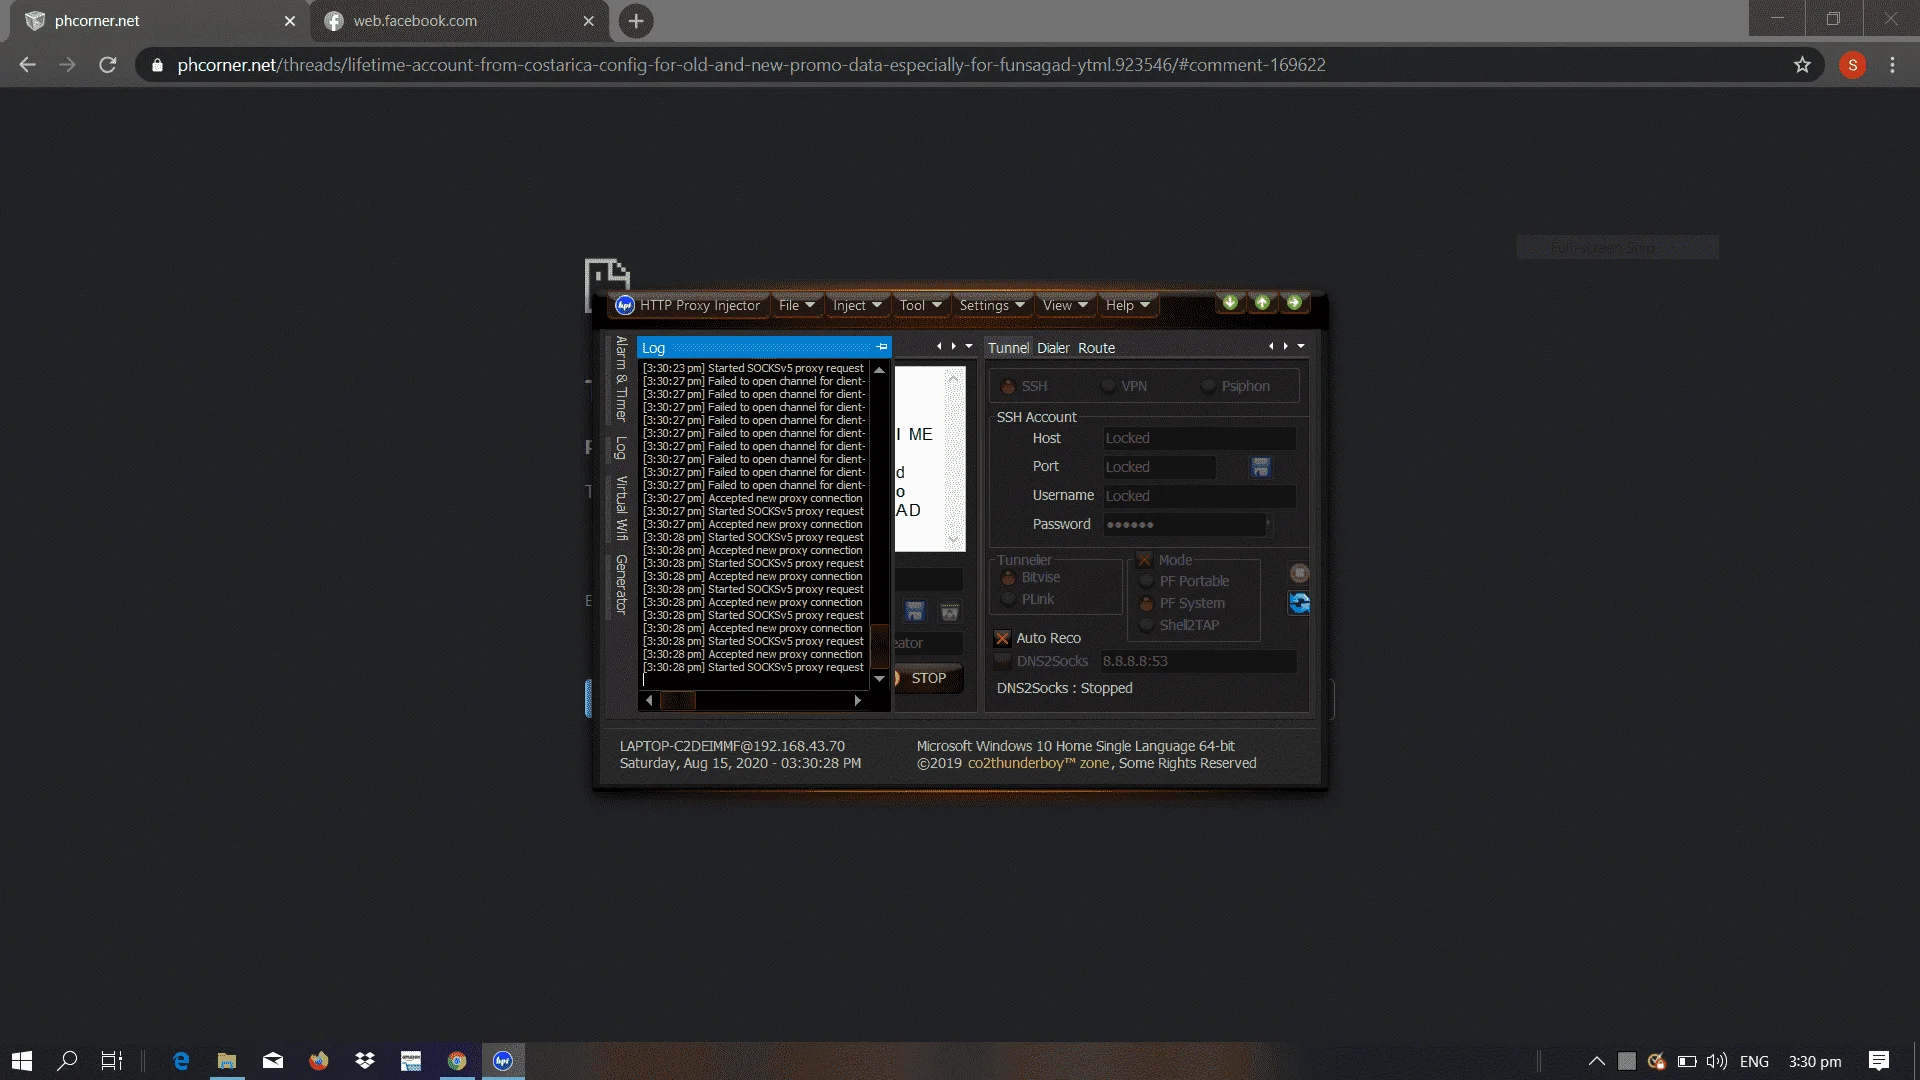Click the green up-arrow icon in title bar
Viewport: 1920px width, 1080px height.
tap(1262, 302)
